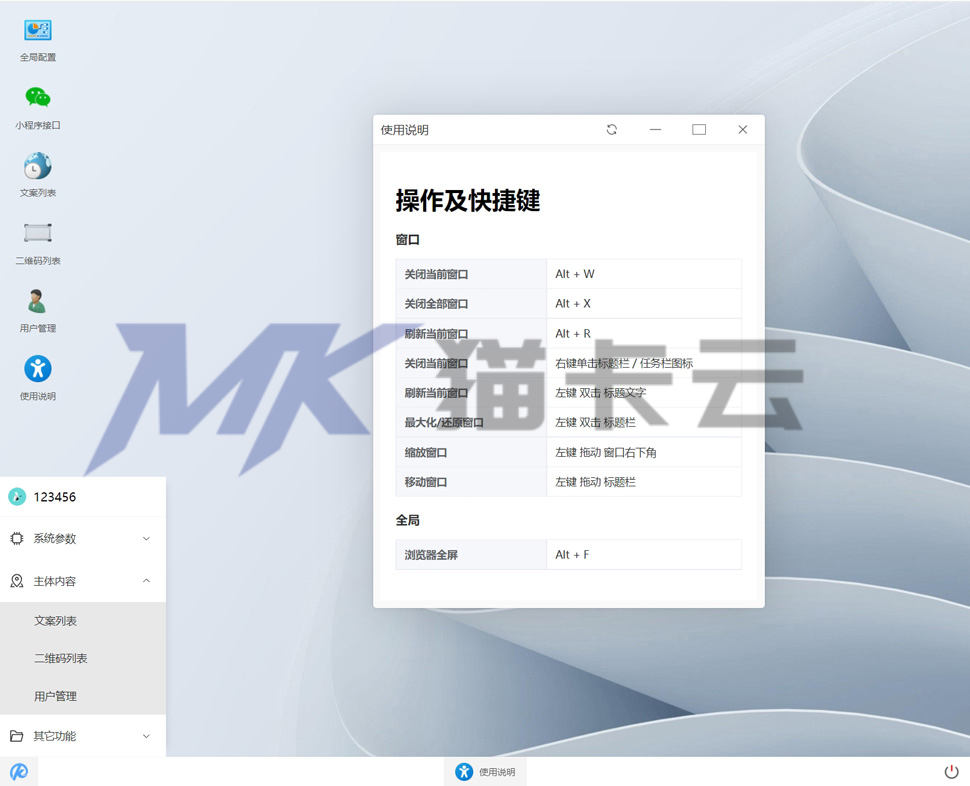The image size is (970, 786).
Task: Click the 窗口 section heading
Action: tap(408, 239)
